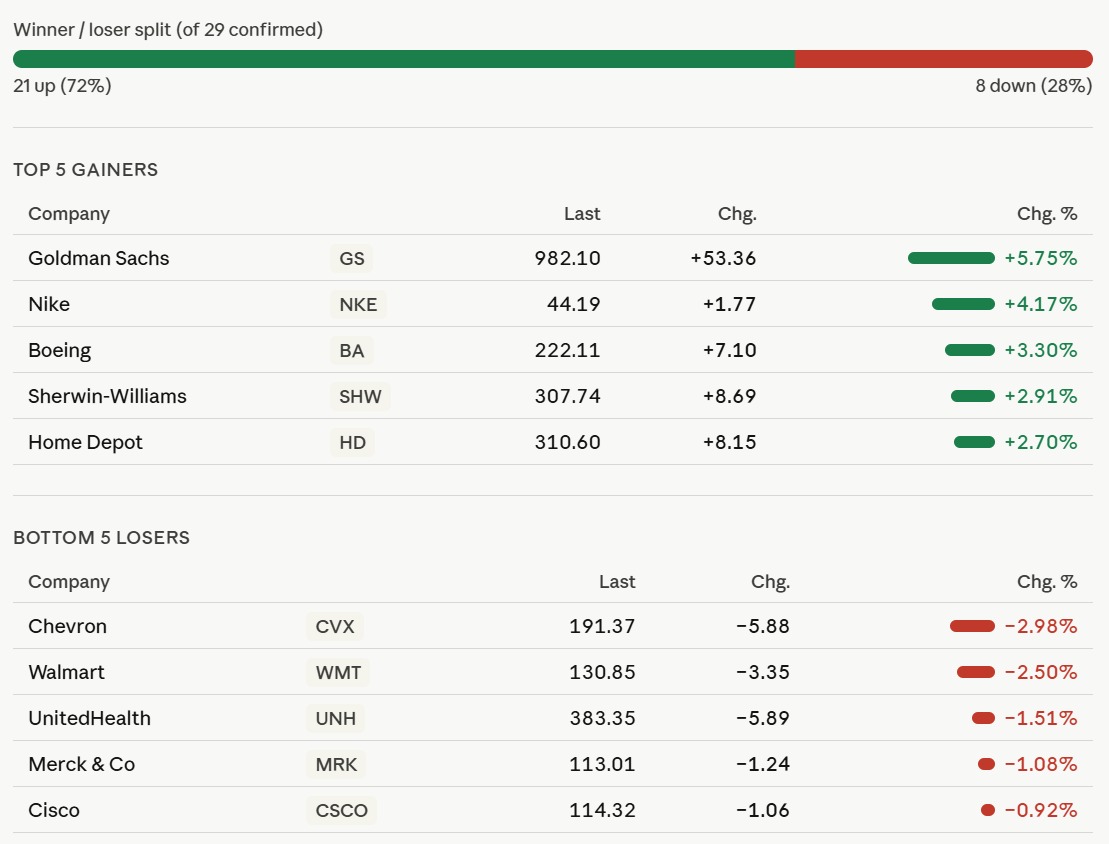
Task: Click the 21 up (72%) label
Action: [62, 86]
